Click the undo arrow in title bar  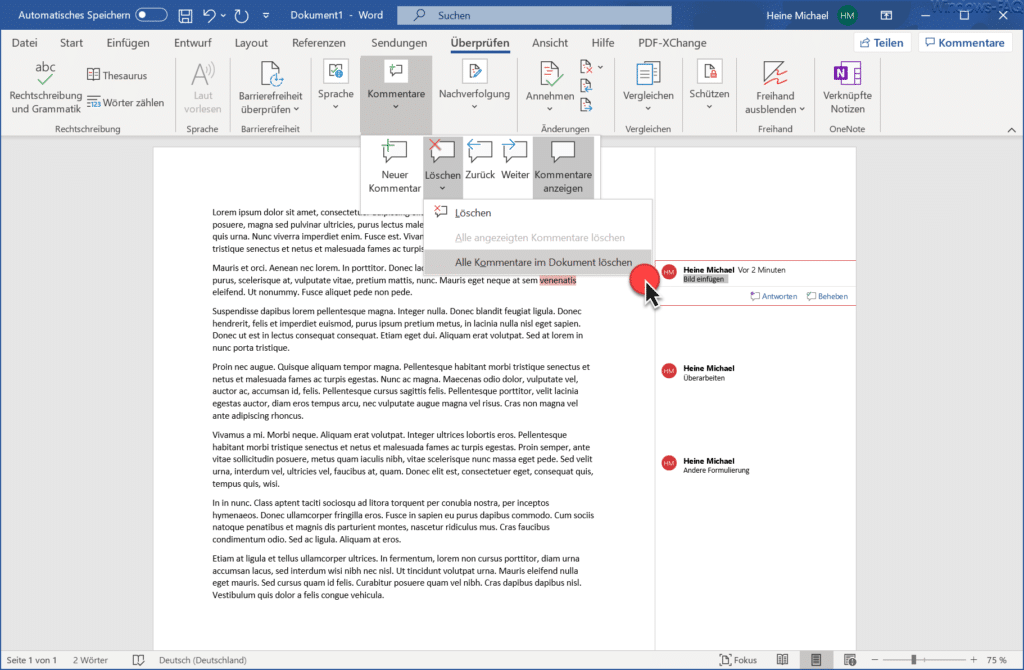[209, 15]
